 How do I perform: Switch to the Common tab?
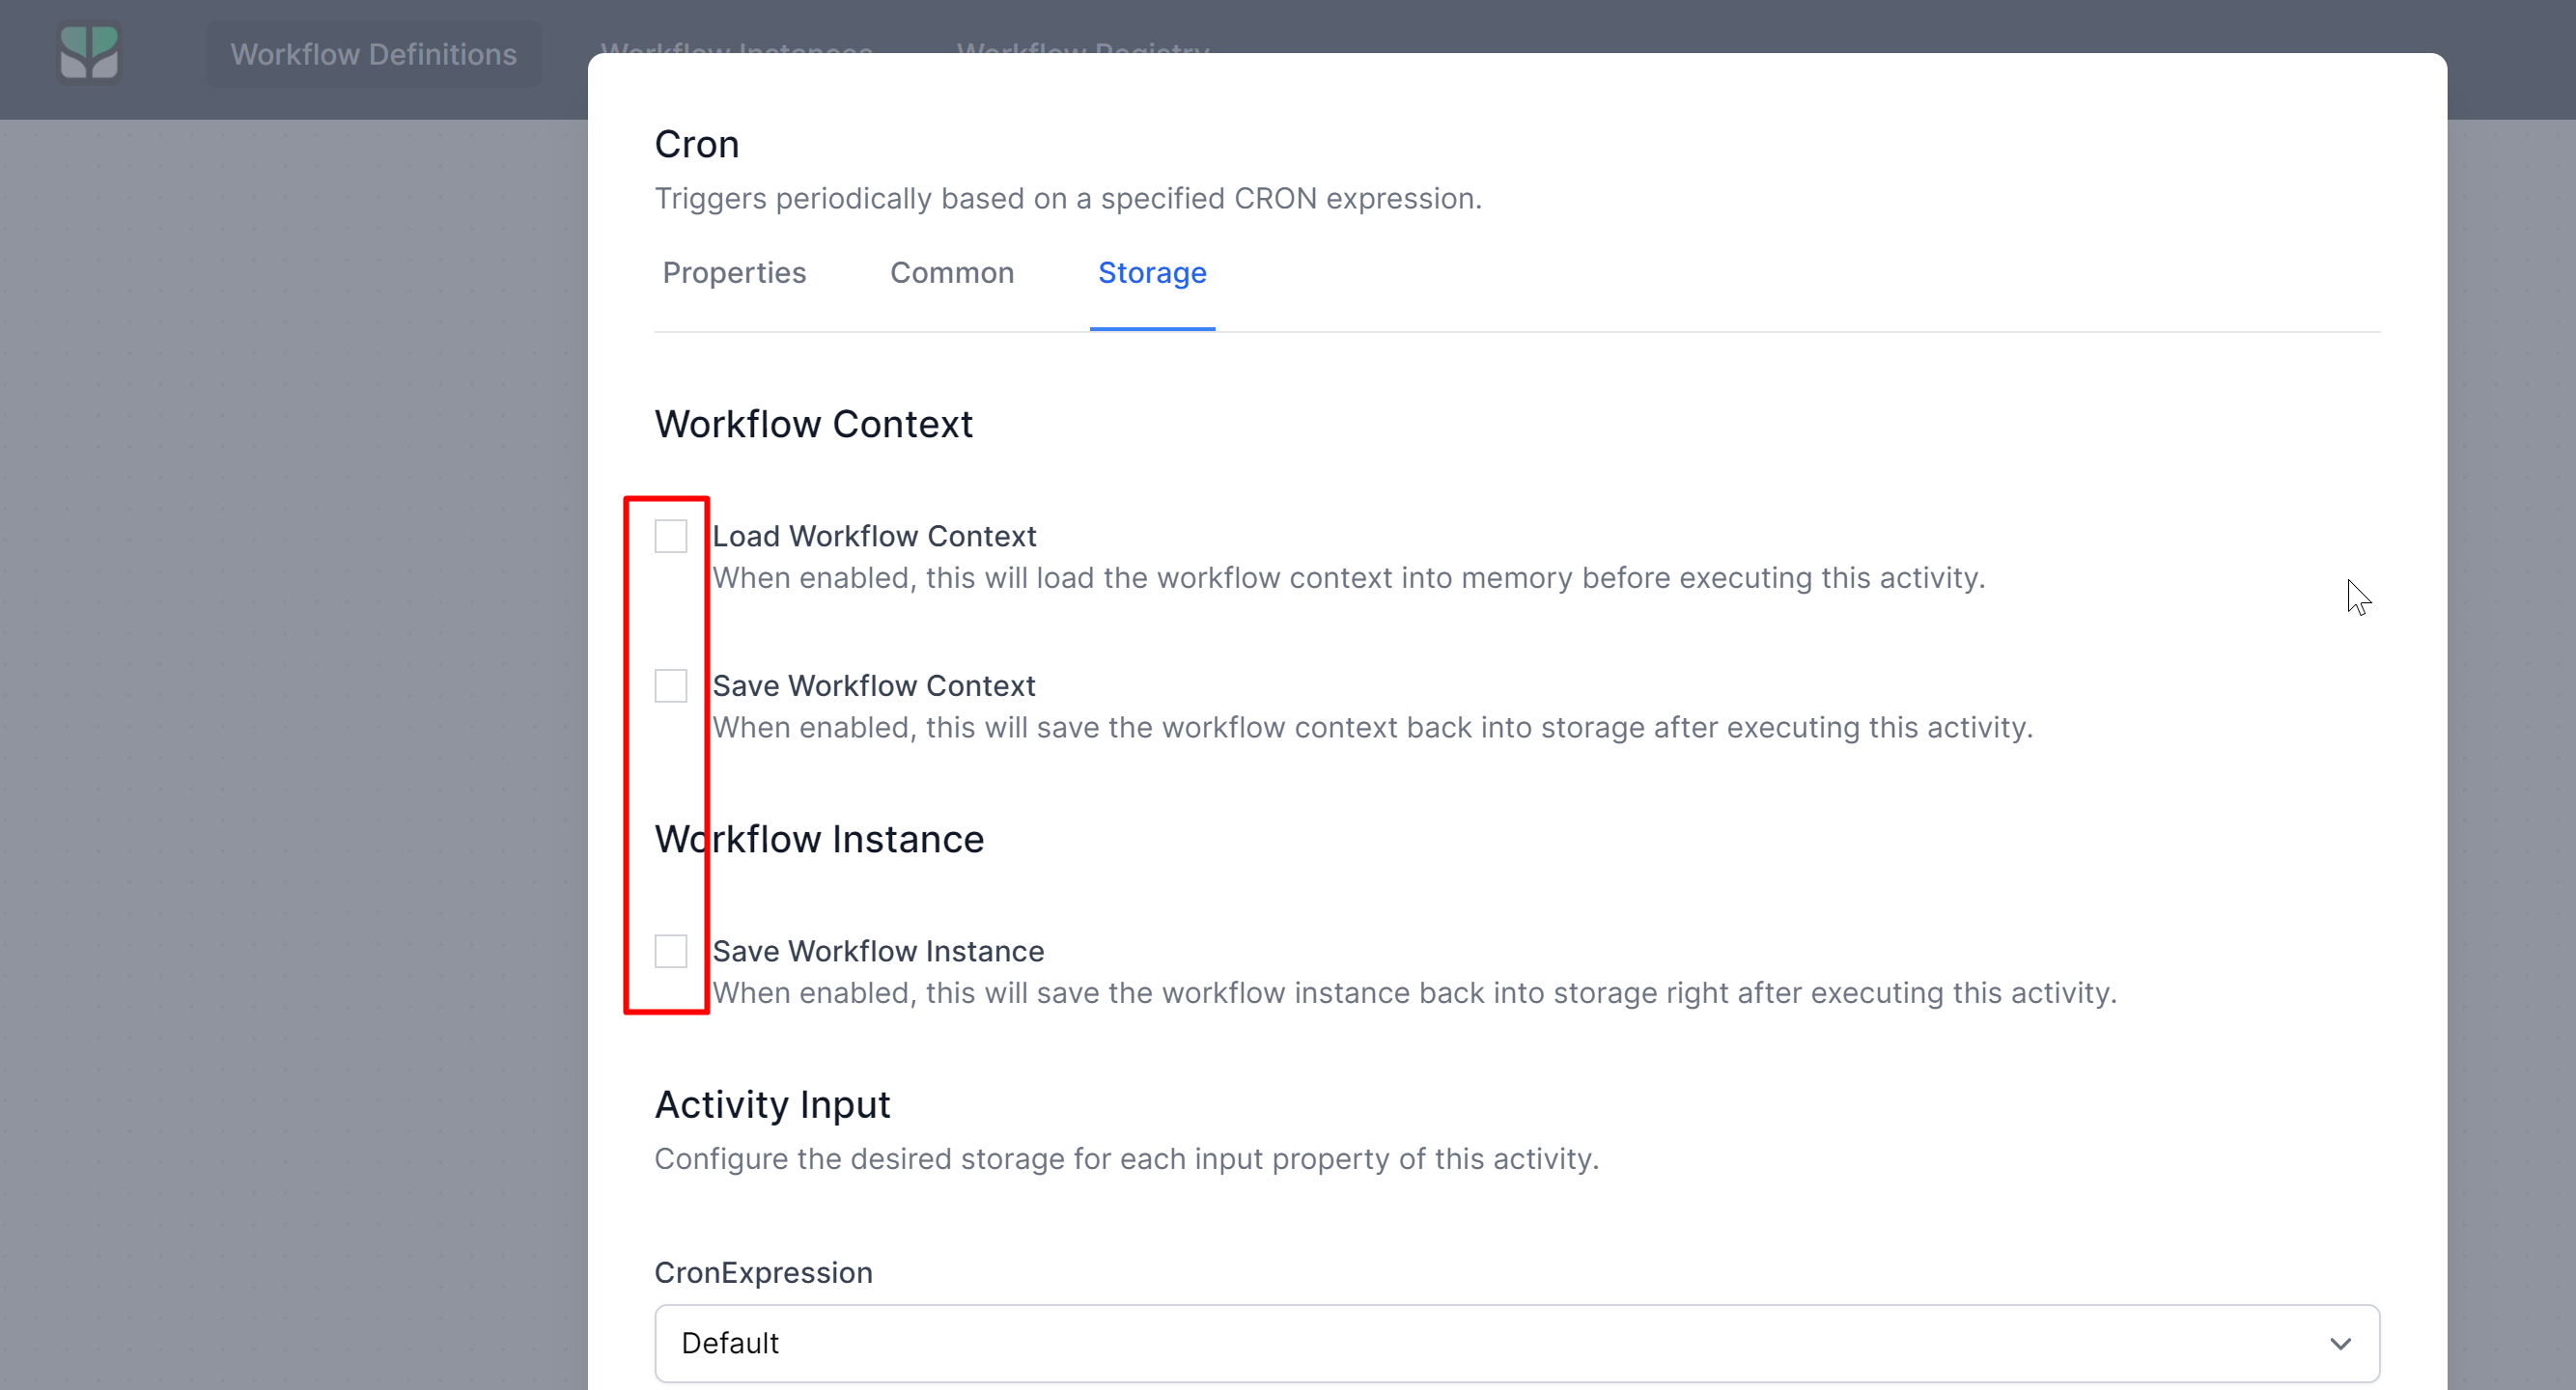click(x=951, y=273)
